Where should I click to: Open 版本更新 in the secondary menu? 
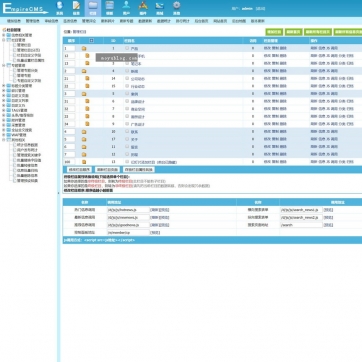click(258, 21)
